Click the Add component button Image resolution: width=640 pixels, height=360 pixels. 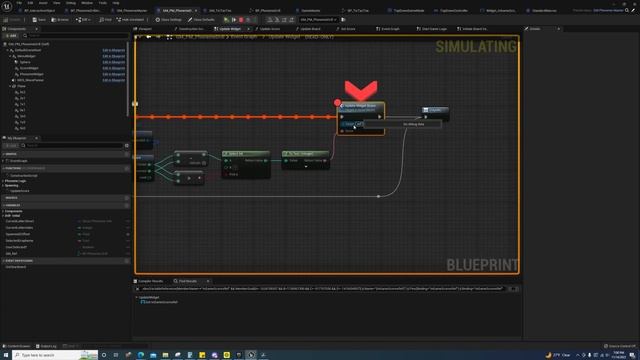coord(11,36)
